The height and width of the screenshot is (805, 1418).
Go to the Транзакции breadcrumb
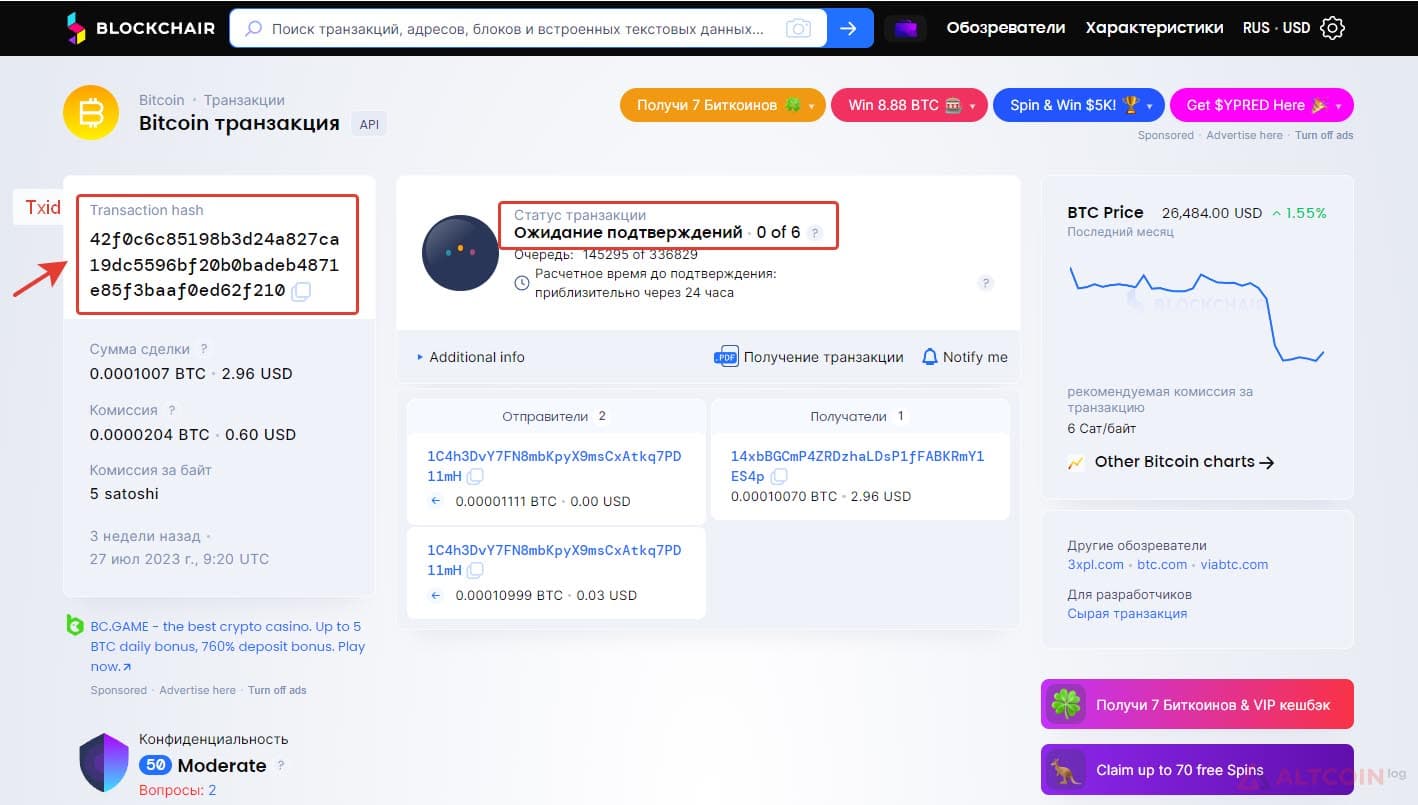(x=244, y=100)
